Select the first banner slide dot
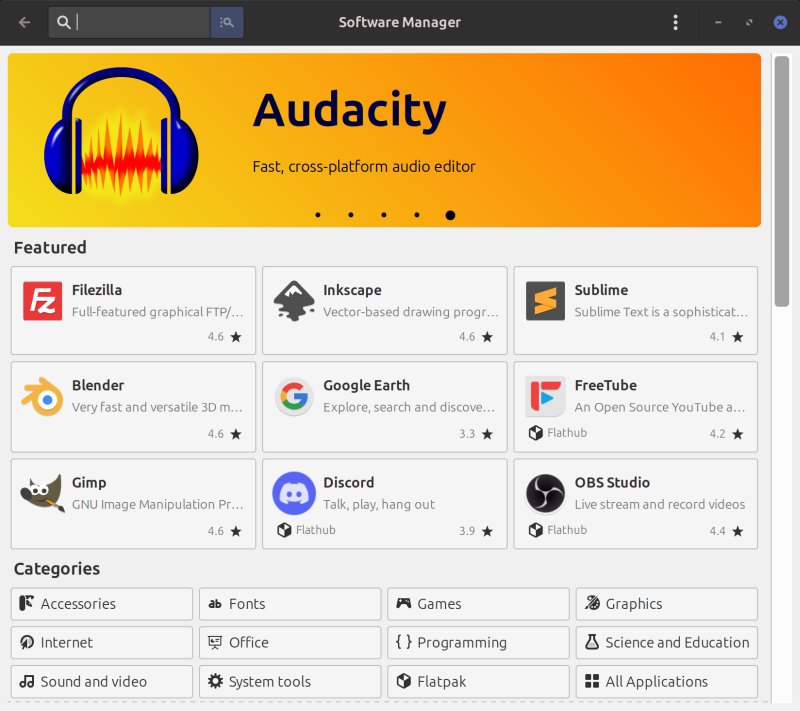Screen dimensions: 800x711 (x=318, y=215)
